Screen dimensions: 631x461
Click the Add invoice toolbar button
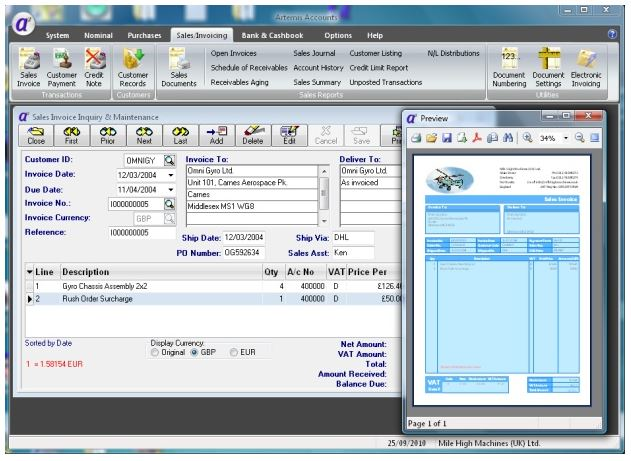pos(217,136)
